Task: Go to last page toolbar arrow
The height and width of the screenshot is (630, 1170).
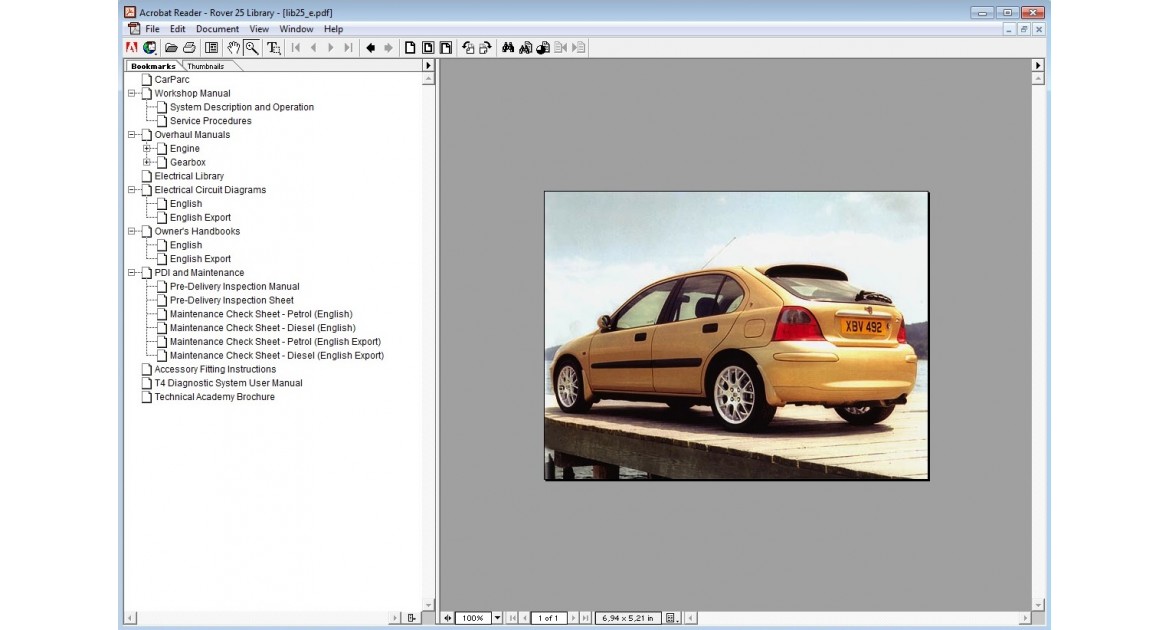Action: click(348, 48)
